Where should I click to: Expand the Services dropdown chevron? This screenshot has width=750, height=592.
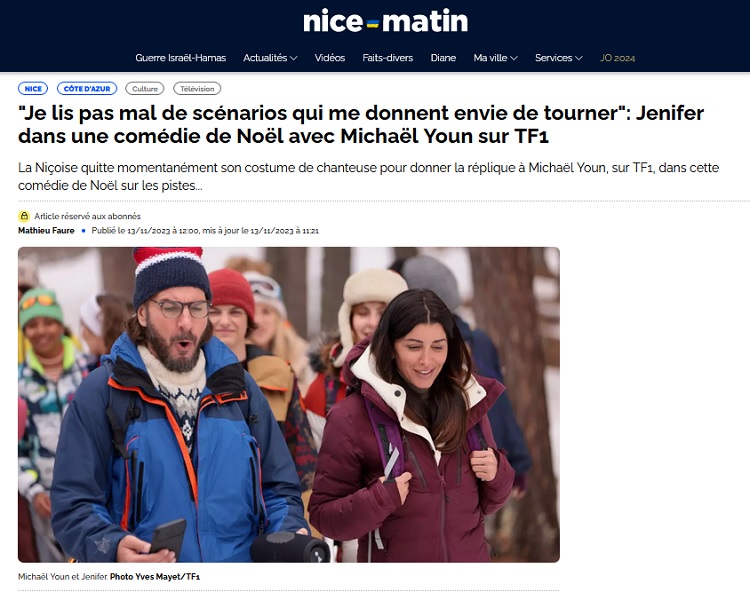[578, 58]
